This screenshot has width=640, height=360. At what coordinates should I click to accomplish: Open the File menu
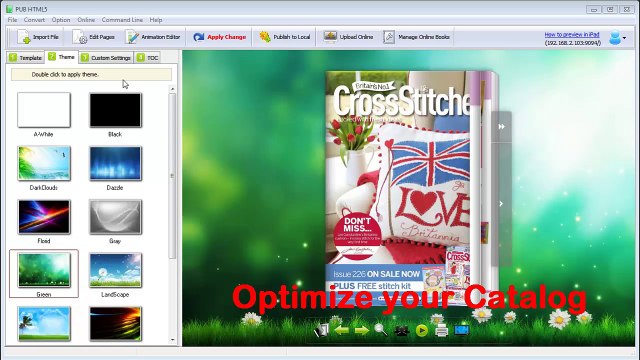12,20
